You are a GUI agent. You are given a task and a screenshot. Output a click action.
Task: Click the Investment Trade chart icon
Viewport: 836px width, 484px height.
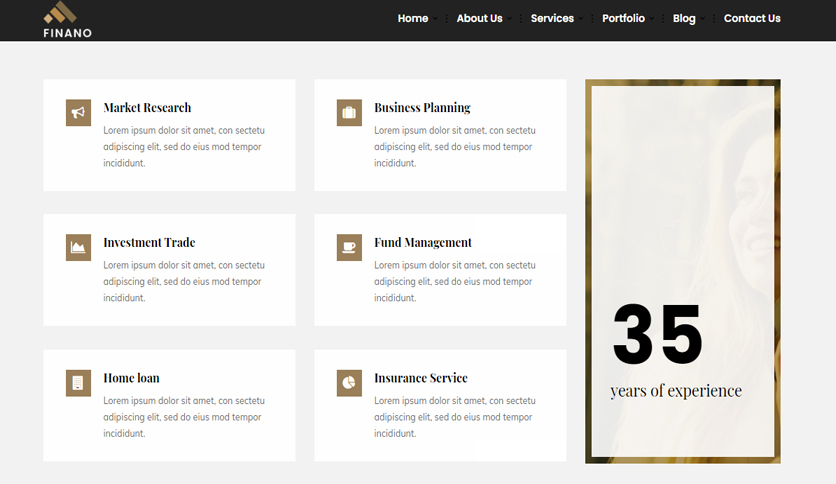click(x=78, y=247)
